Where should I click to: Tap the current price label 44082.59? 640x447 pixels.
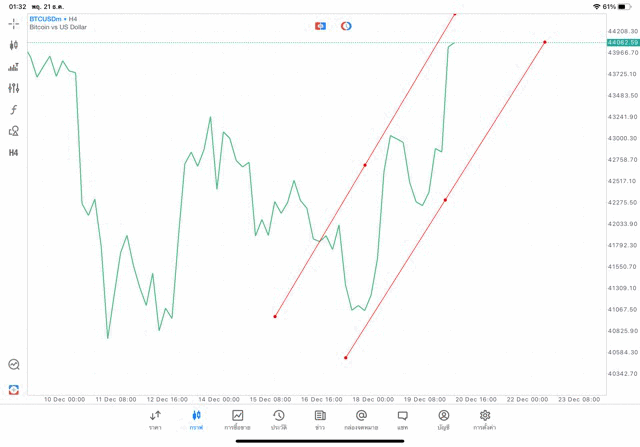622,42
